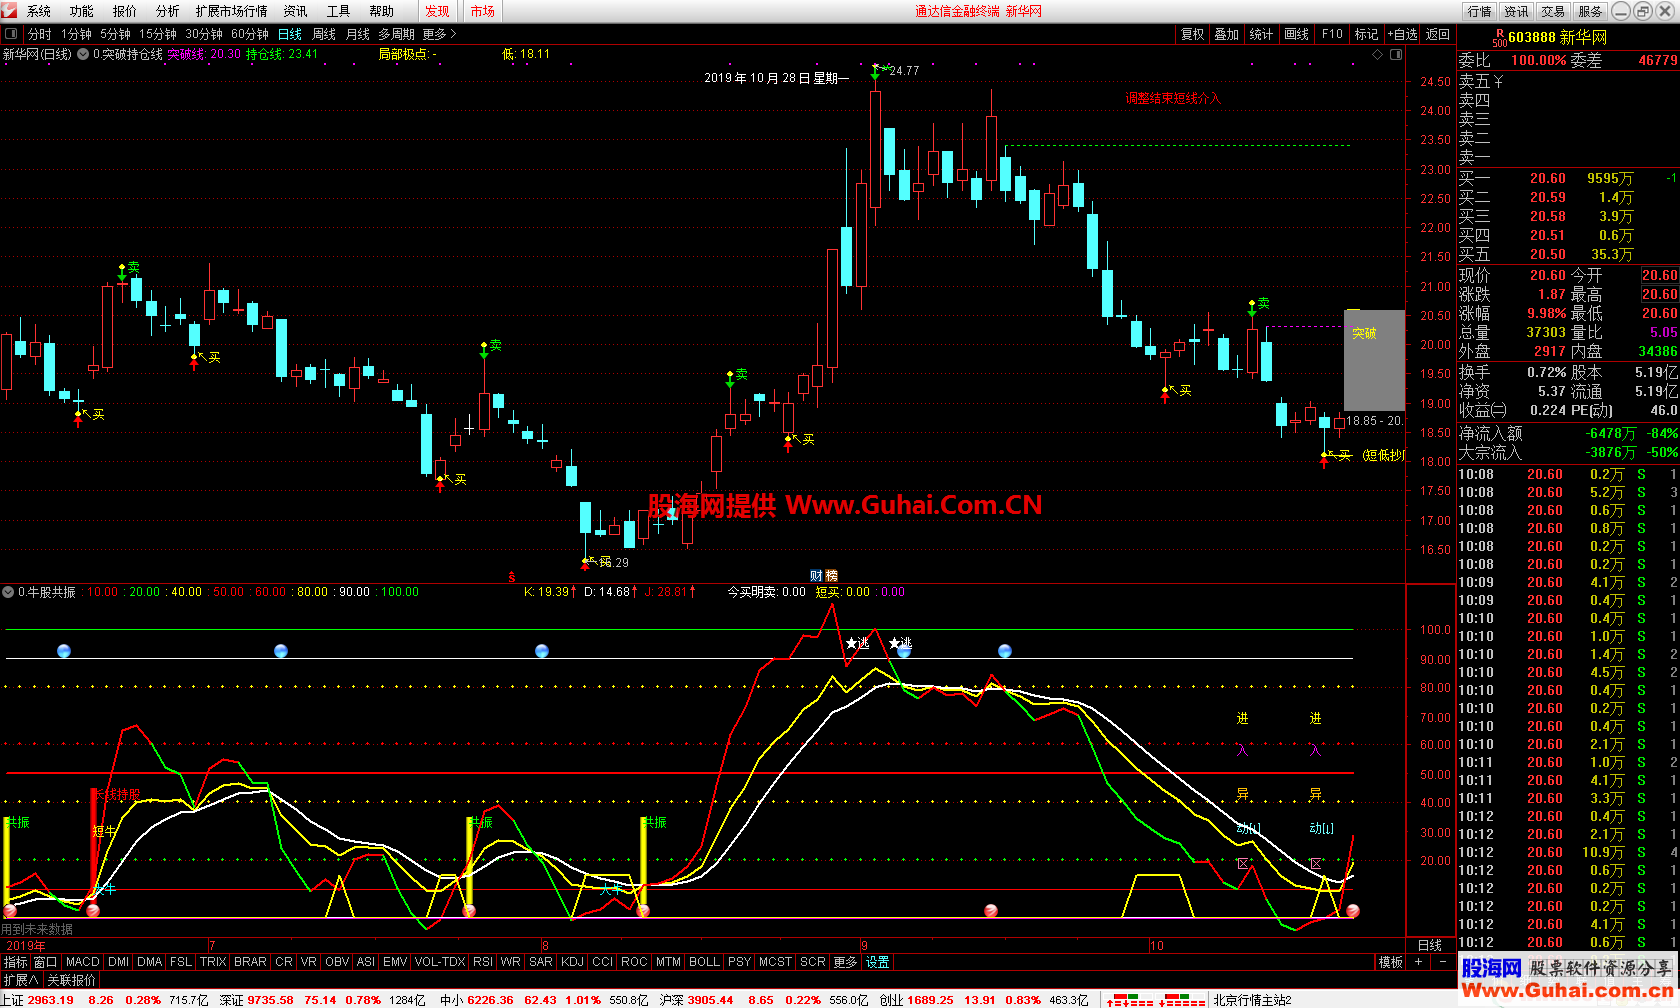Open the 日线 selector at bottom right
The height and width of the screenshot is (1008, 1680).
point(1430,945)
